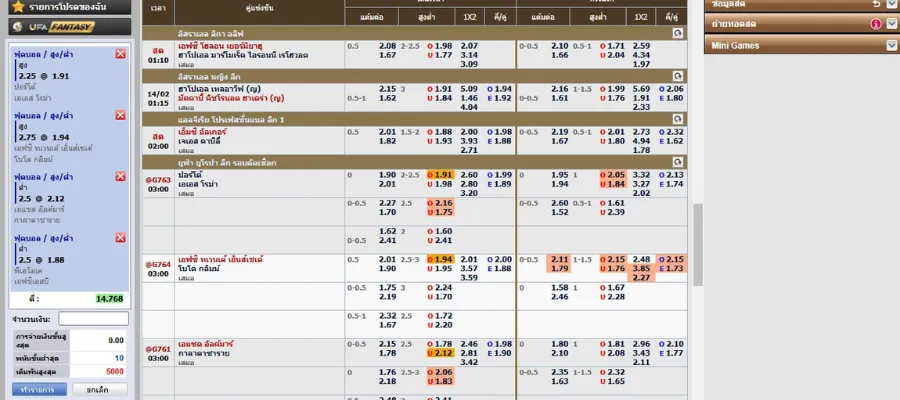Click the submit bet button in bet slip
Viewport: 900px width, 400px height.
[39, 389]
